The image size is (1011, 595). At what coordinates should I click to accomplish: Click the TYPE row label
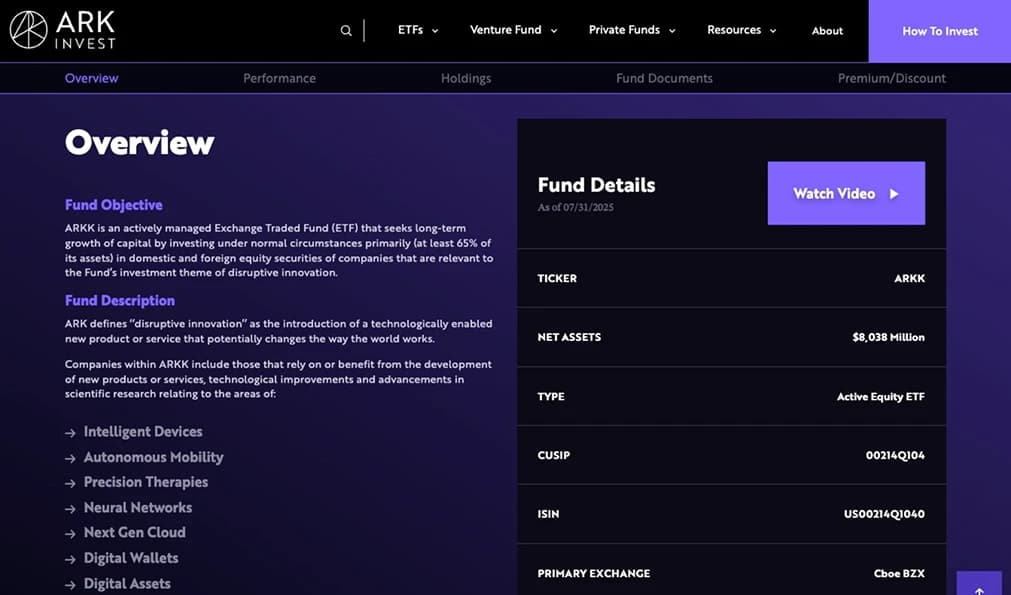click(551, 396)
